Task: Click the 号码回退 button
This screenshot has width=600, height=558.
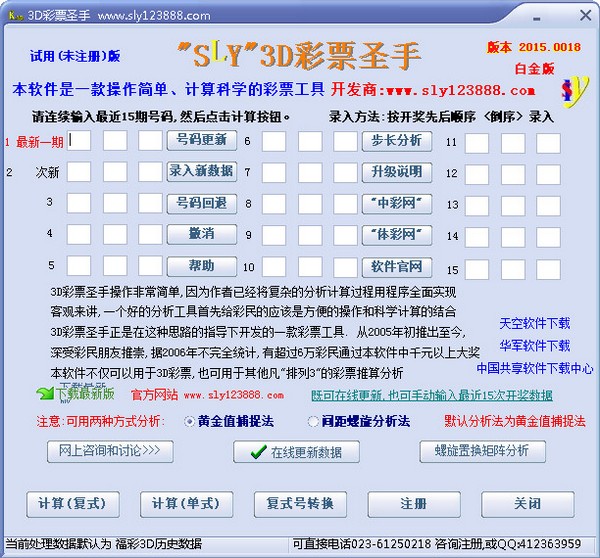Action: [202, 204]
